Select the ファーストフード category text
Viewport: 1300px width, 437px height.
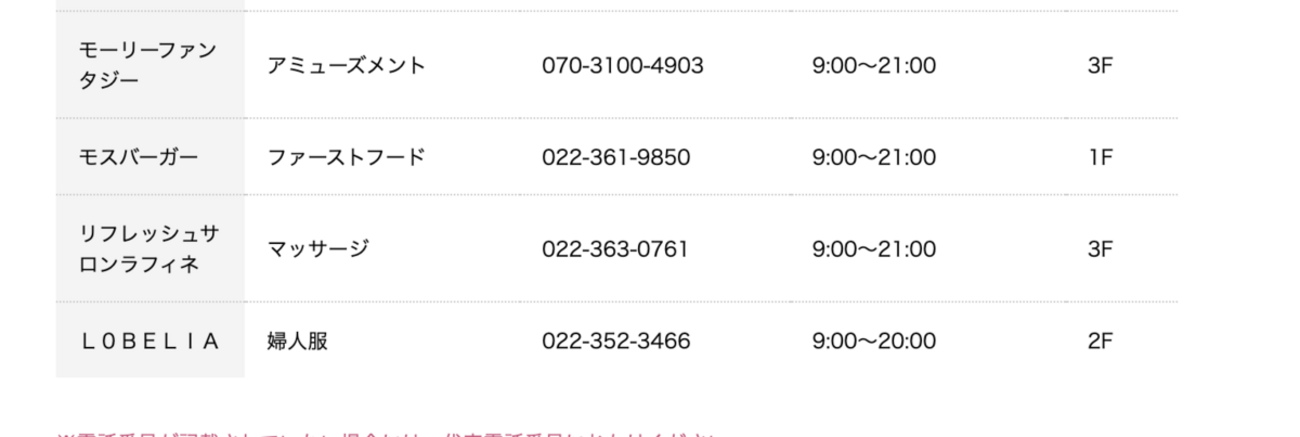click(346, 157)
